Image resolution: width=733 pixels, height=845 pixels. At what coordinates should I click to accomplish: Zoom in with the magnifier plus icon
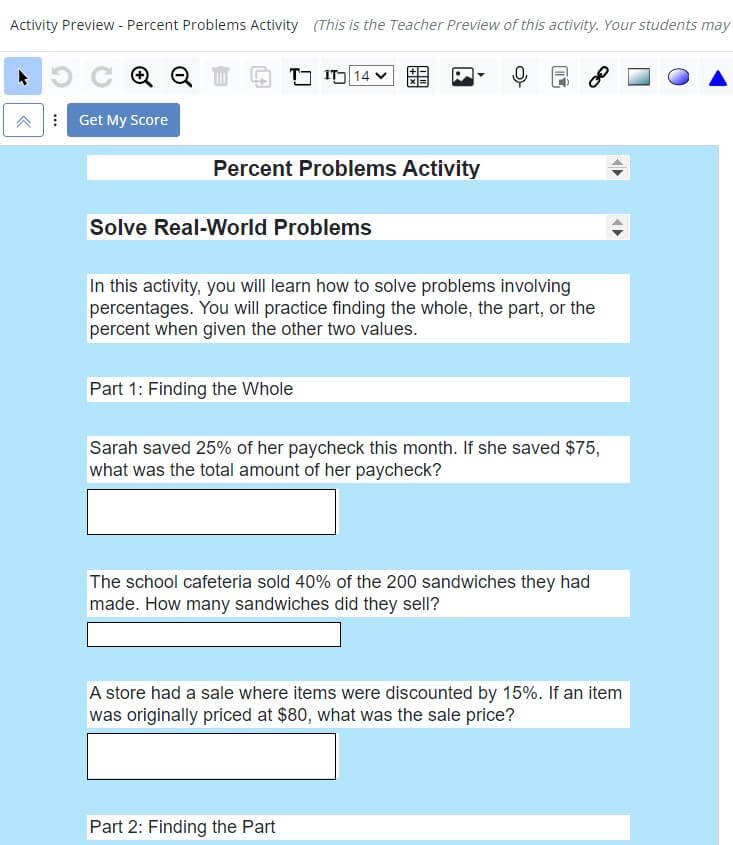(x=141, y=76)
